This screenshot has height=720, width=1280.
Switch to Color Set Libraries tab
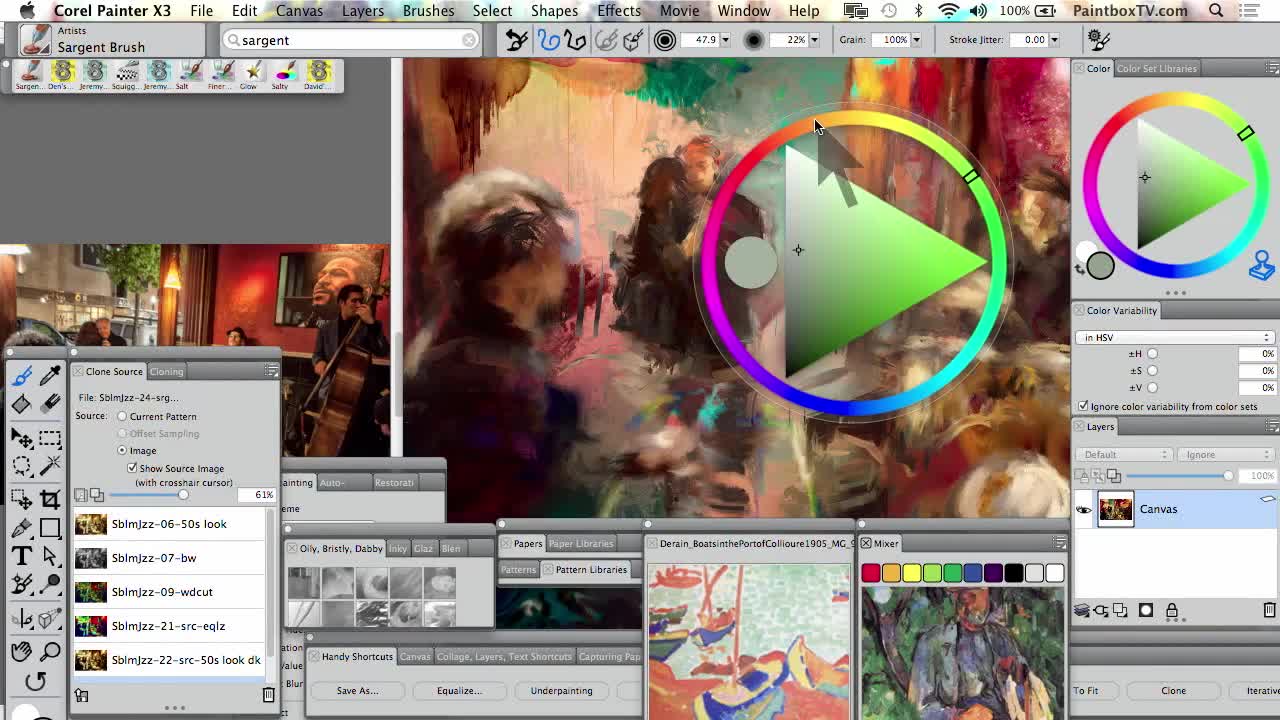tap(1156, 68)
